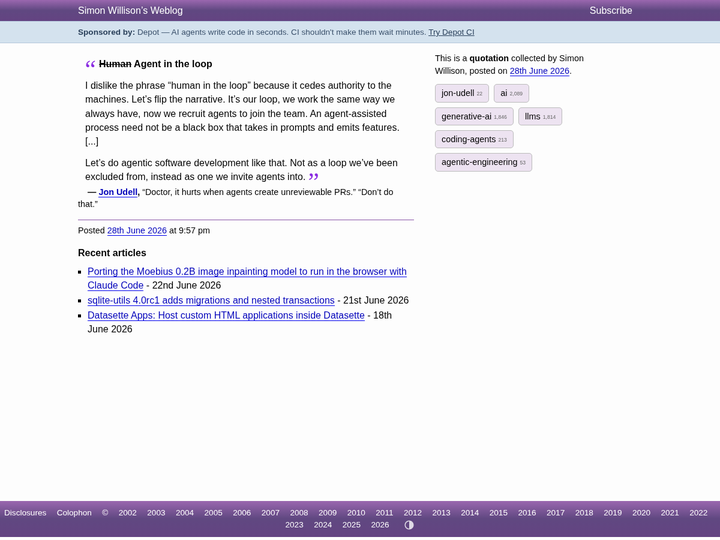Open the jon-udell tag
This screenshot has height=540, width=720.
461,93
